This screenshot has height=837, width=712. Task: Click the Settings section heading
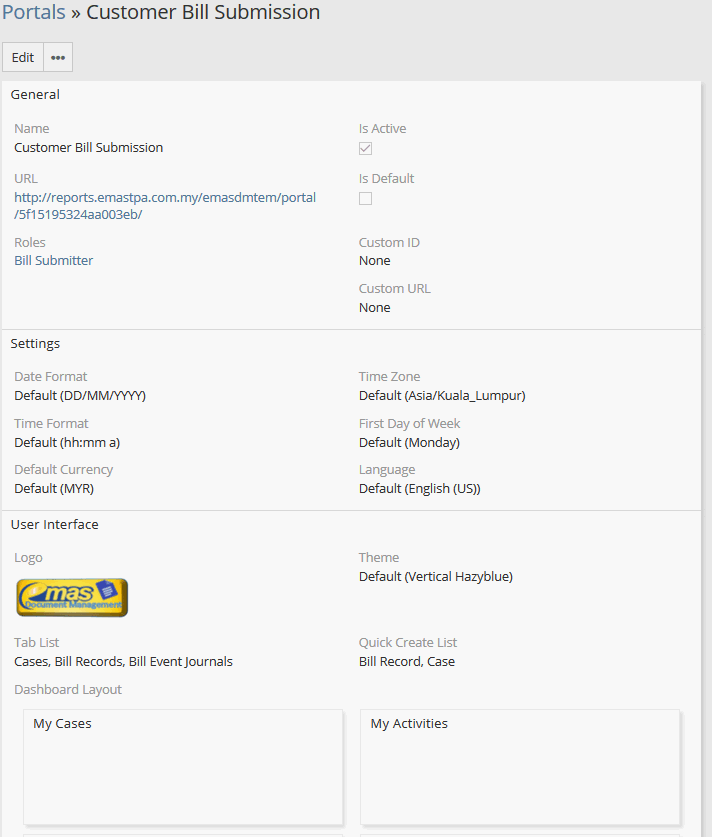(35, 343)
